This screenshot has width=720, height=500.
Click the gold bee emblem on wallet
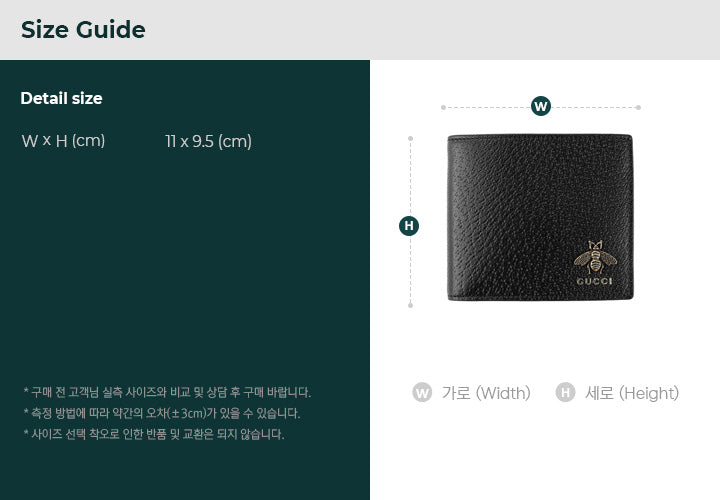coord(595,257)
